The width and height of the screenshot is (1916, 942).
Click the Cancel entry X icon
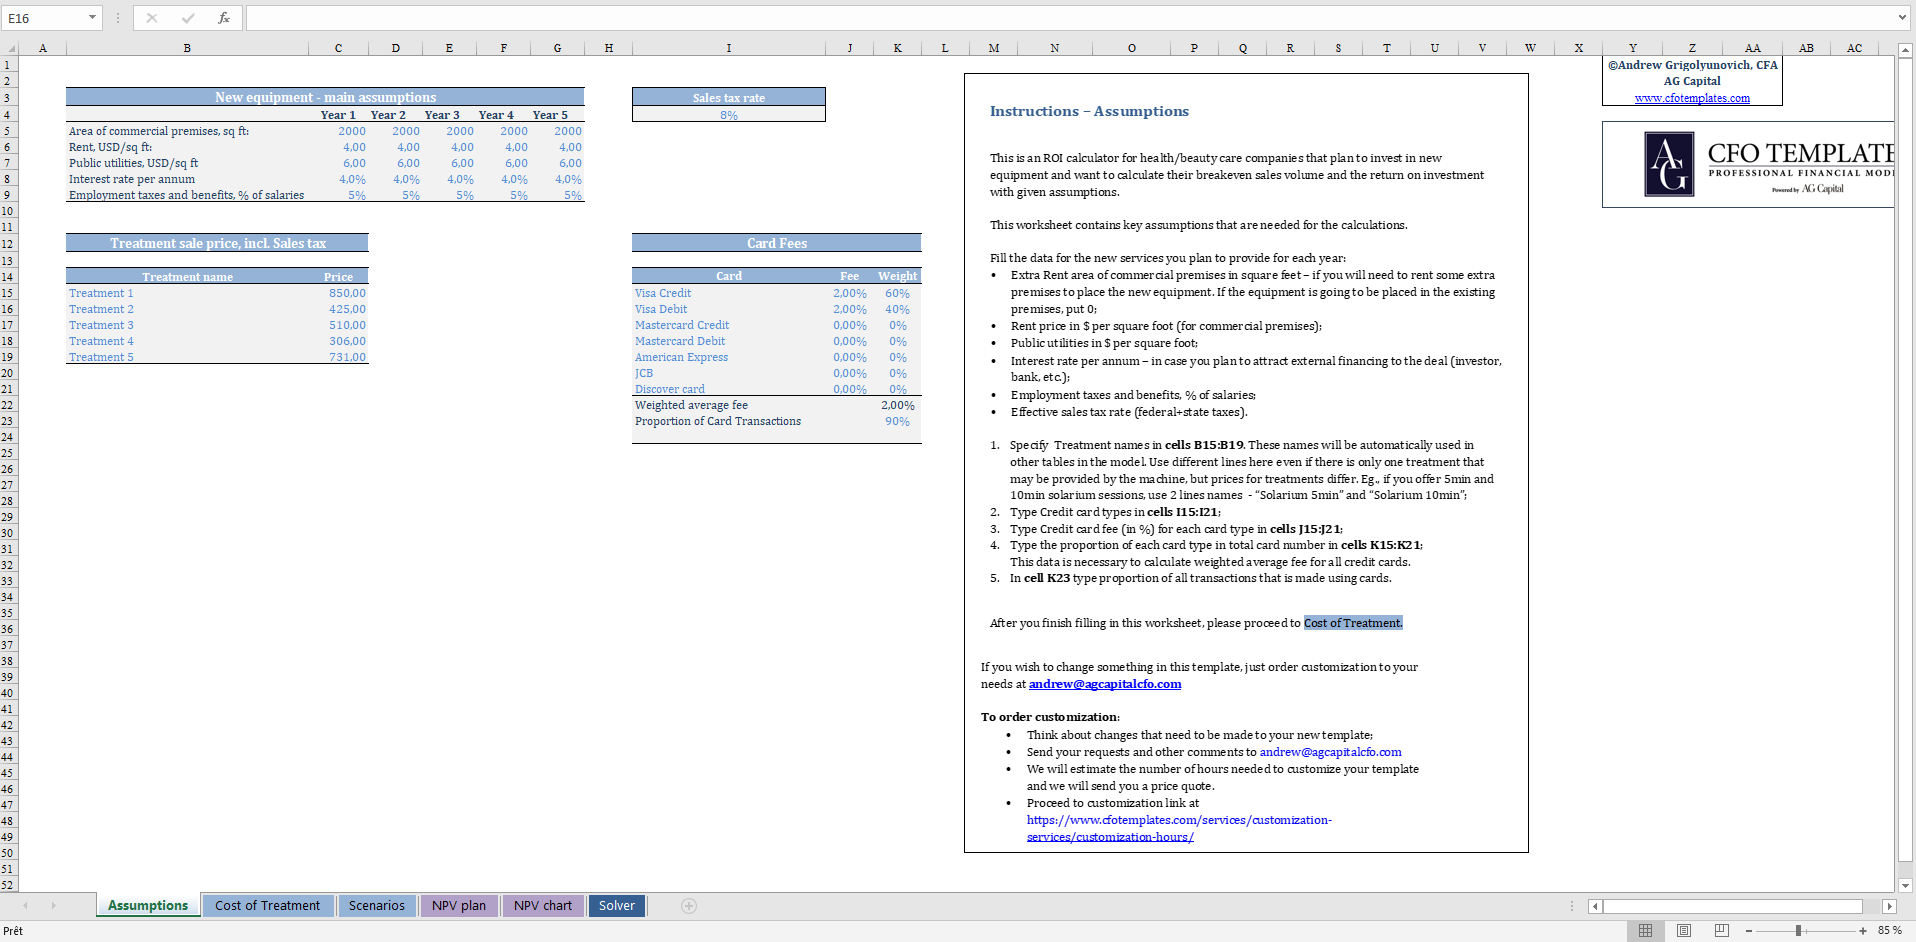coord(152,18)
